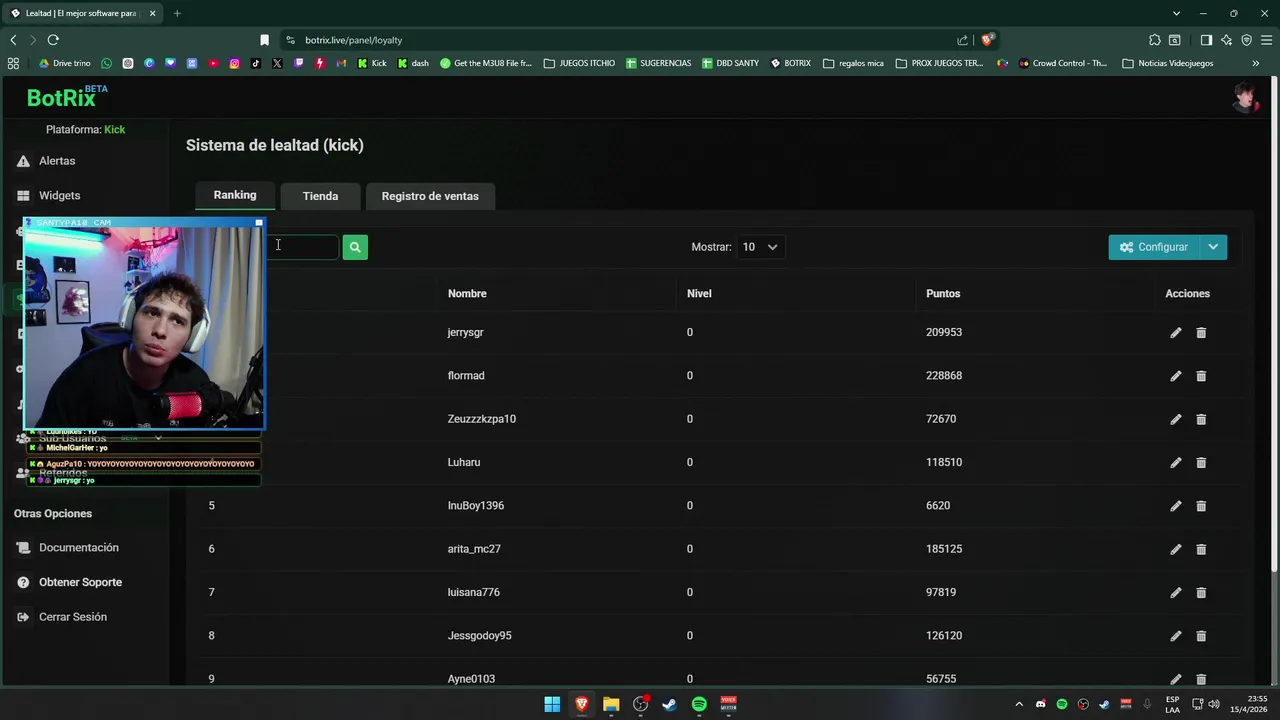Open browser extensions puzzle icon
Viewport: 1280px width, 720px height.
pos(1155,40)
